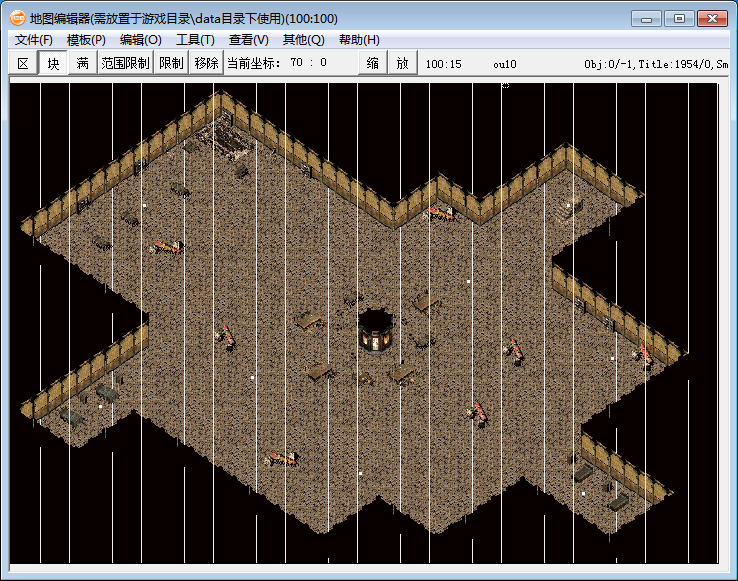The image size is (738, 581).
Task: Open the 工具(T) menu
Action: click(195, 40)
